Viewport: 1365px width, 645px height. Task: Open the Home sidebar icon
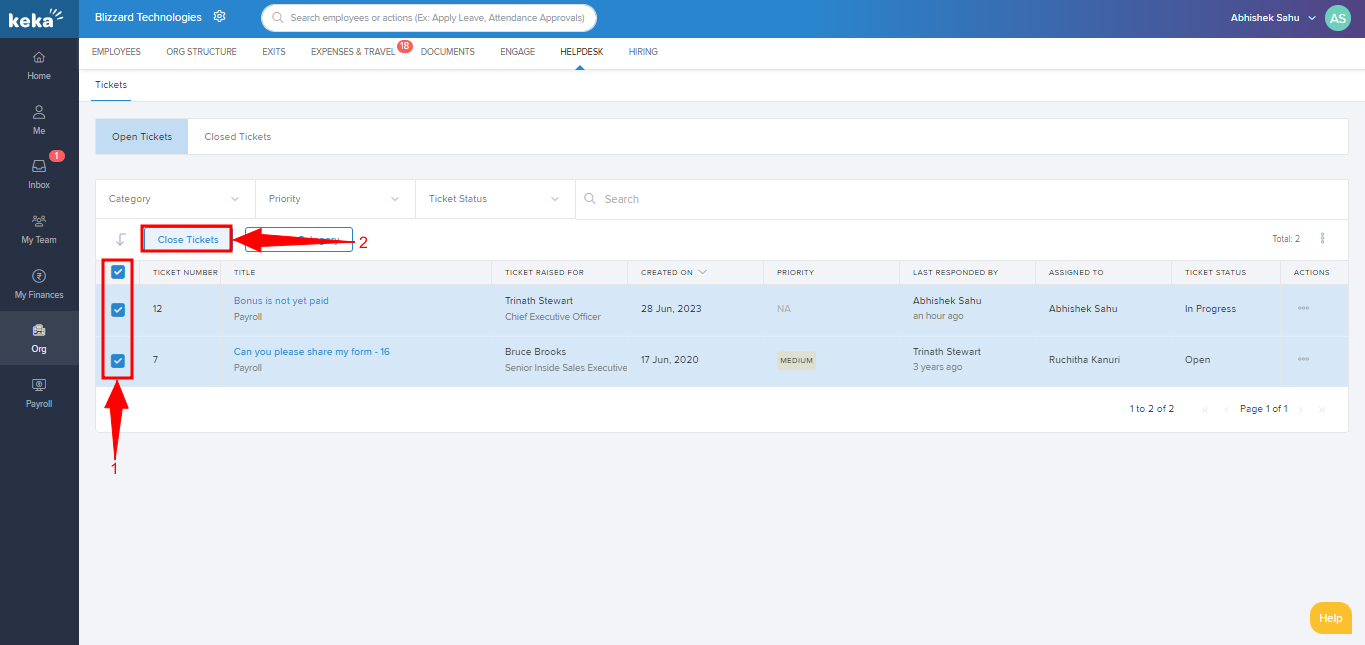[39, 65]
